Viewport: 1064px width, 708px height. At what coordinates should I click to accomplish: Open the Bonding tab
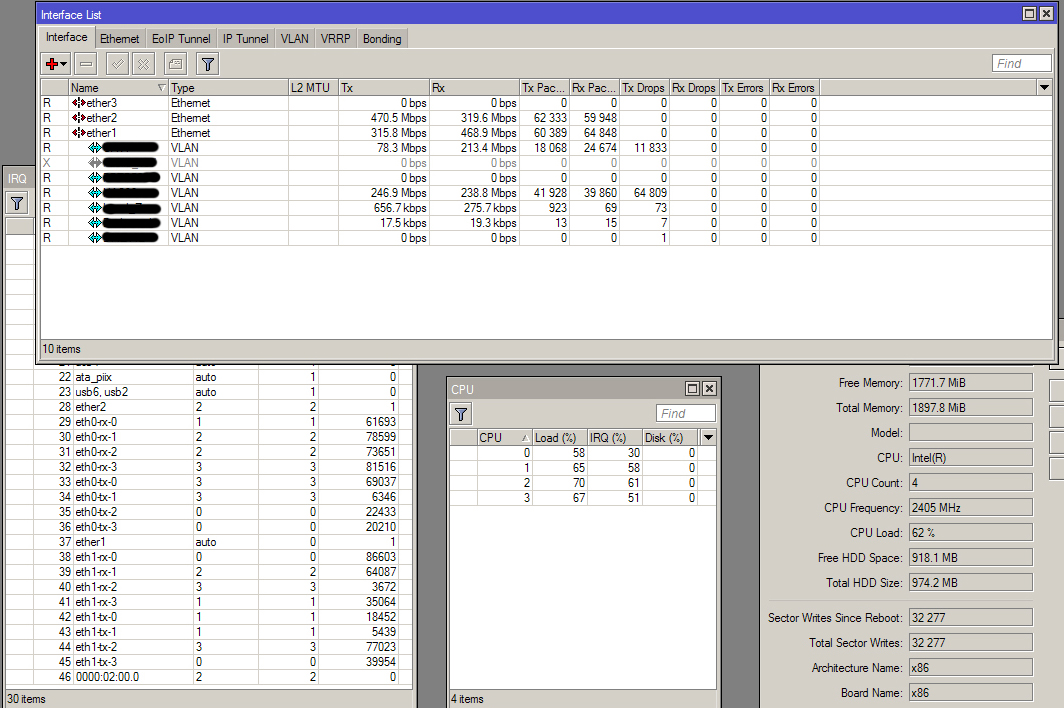(x=382, y=39)
